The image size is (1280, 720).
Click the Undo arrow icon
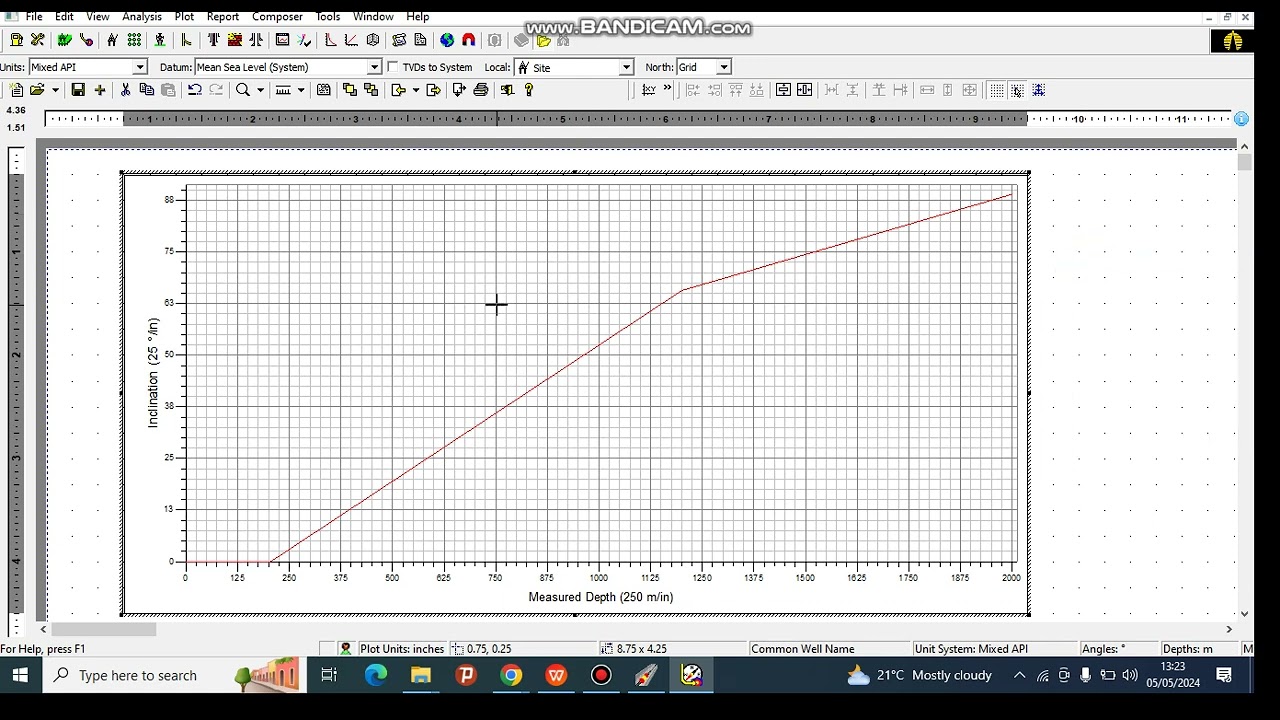click(x=194, y=90)
